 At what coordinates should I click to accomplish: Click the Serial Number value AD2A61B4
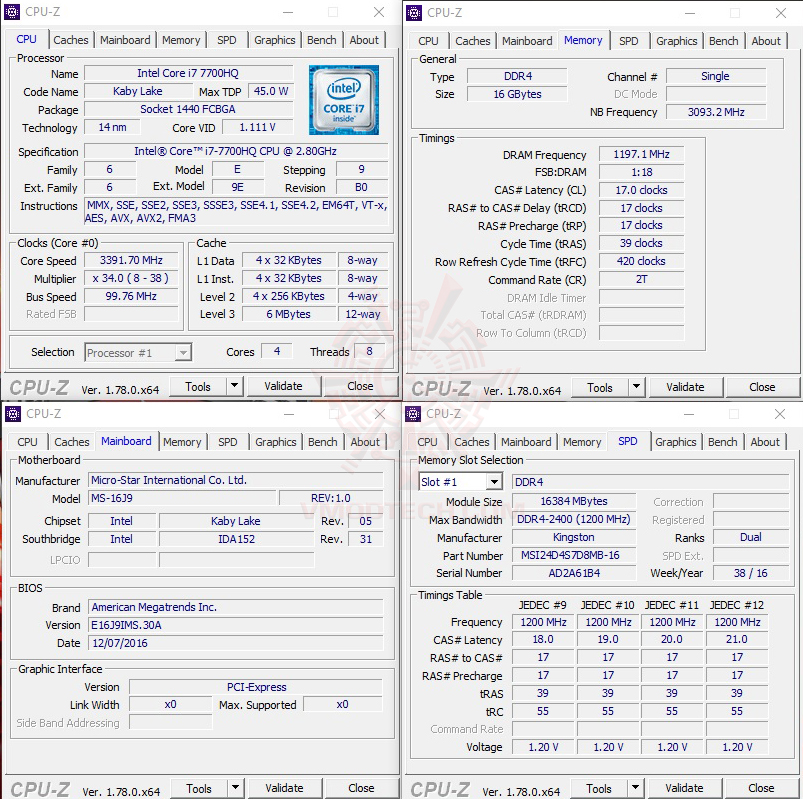coord(574,573)
